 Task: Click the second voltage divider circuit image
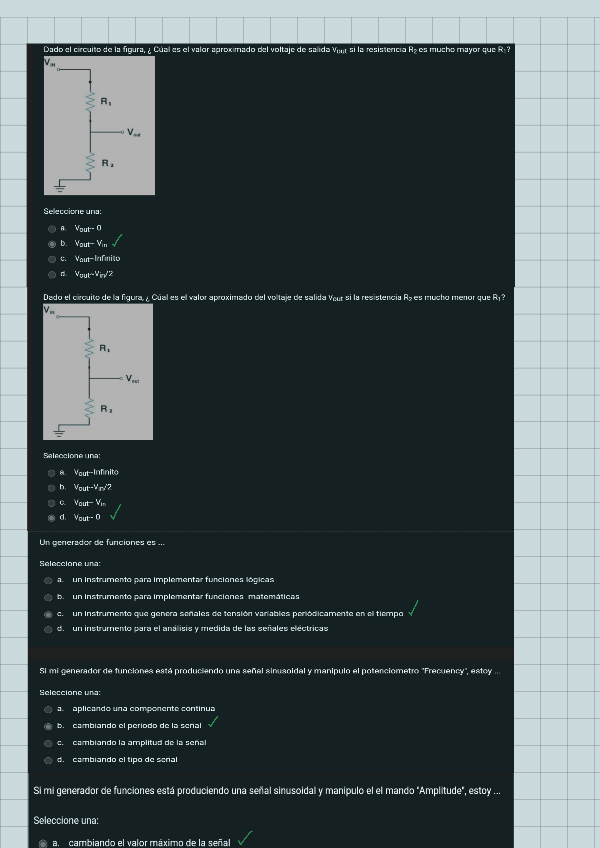(98, 371)
